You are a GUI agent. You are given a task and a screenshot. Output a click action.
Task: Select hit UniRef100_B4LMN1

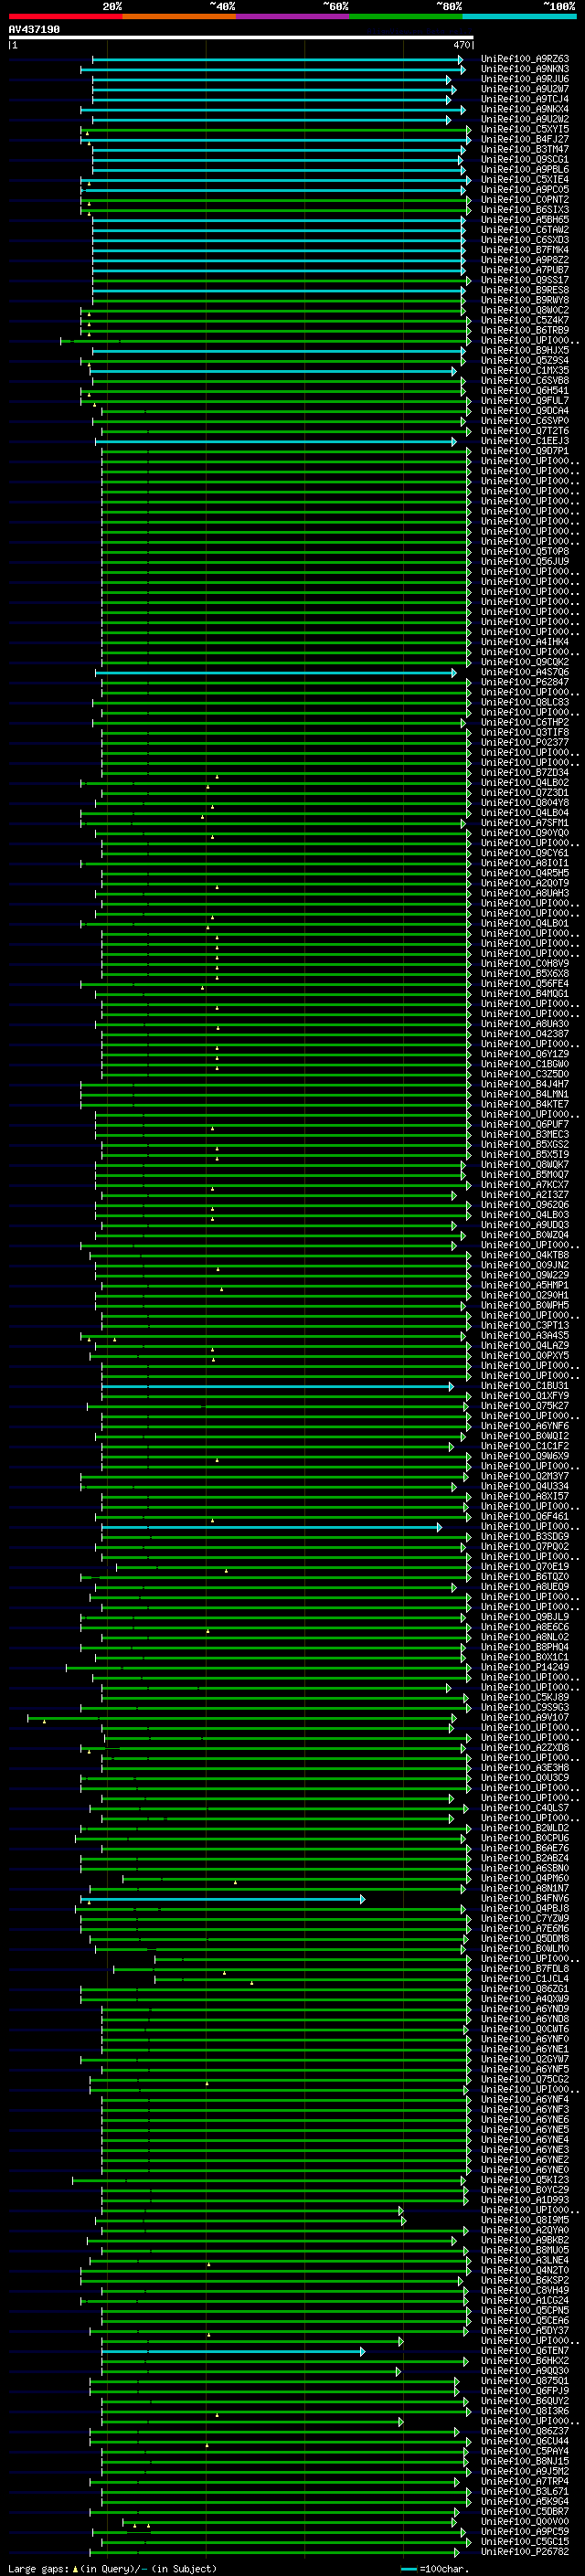click(525, 1094)
